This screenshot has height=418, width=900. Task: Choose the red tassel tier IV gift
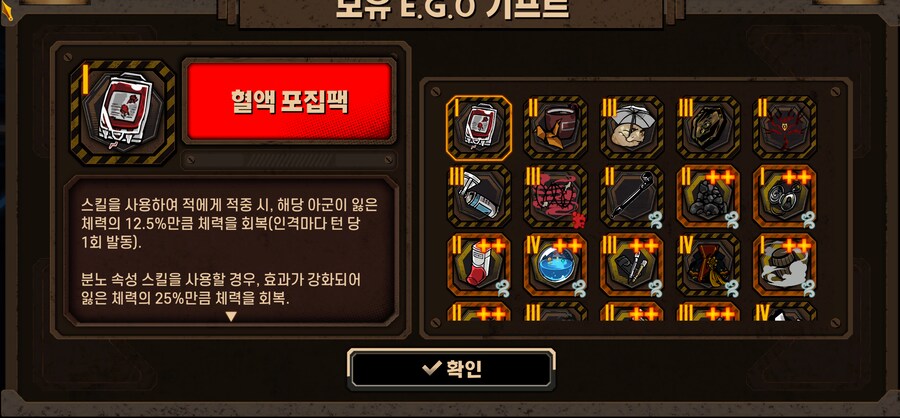pyautogui.click(x=708, y=265)
